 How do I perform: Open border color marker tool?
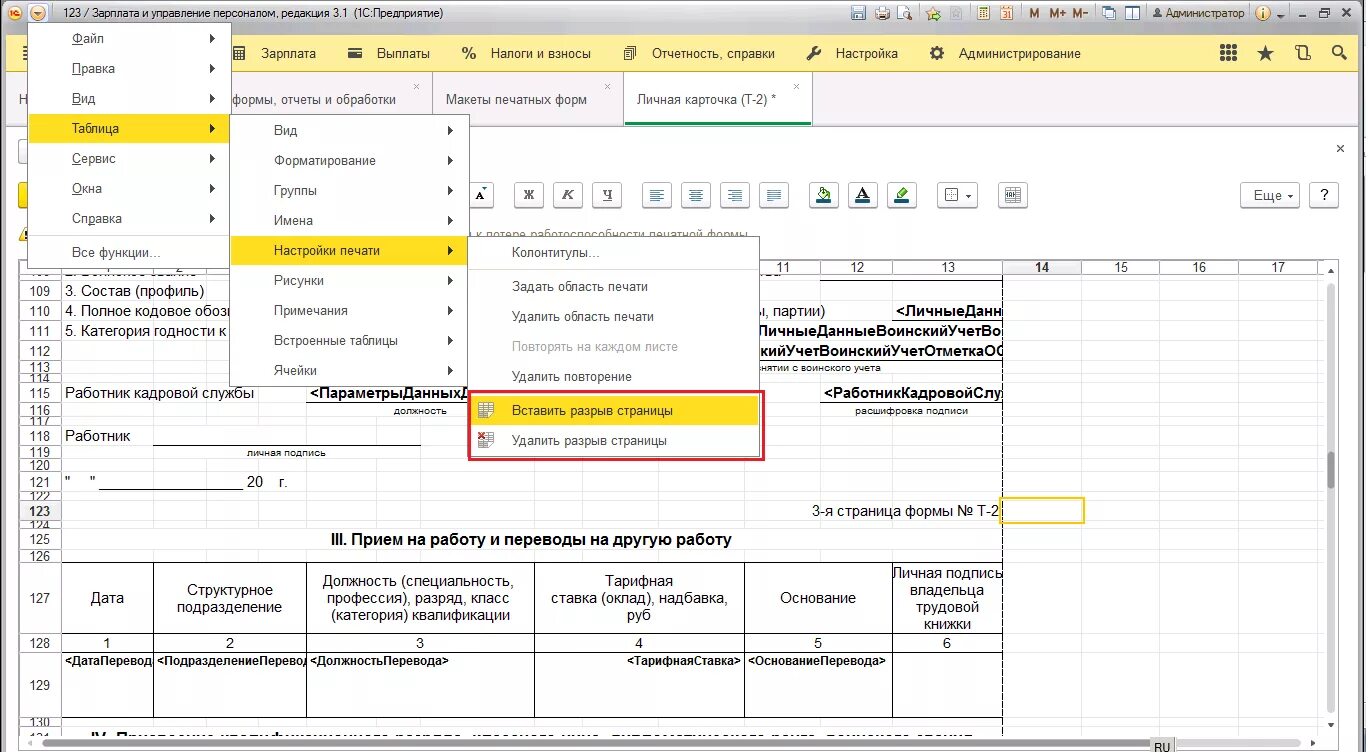click(902, 195)
